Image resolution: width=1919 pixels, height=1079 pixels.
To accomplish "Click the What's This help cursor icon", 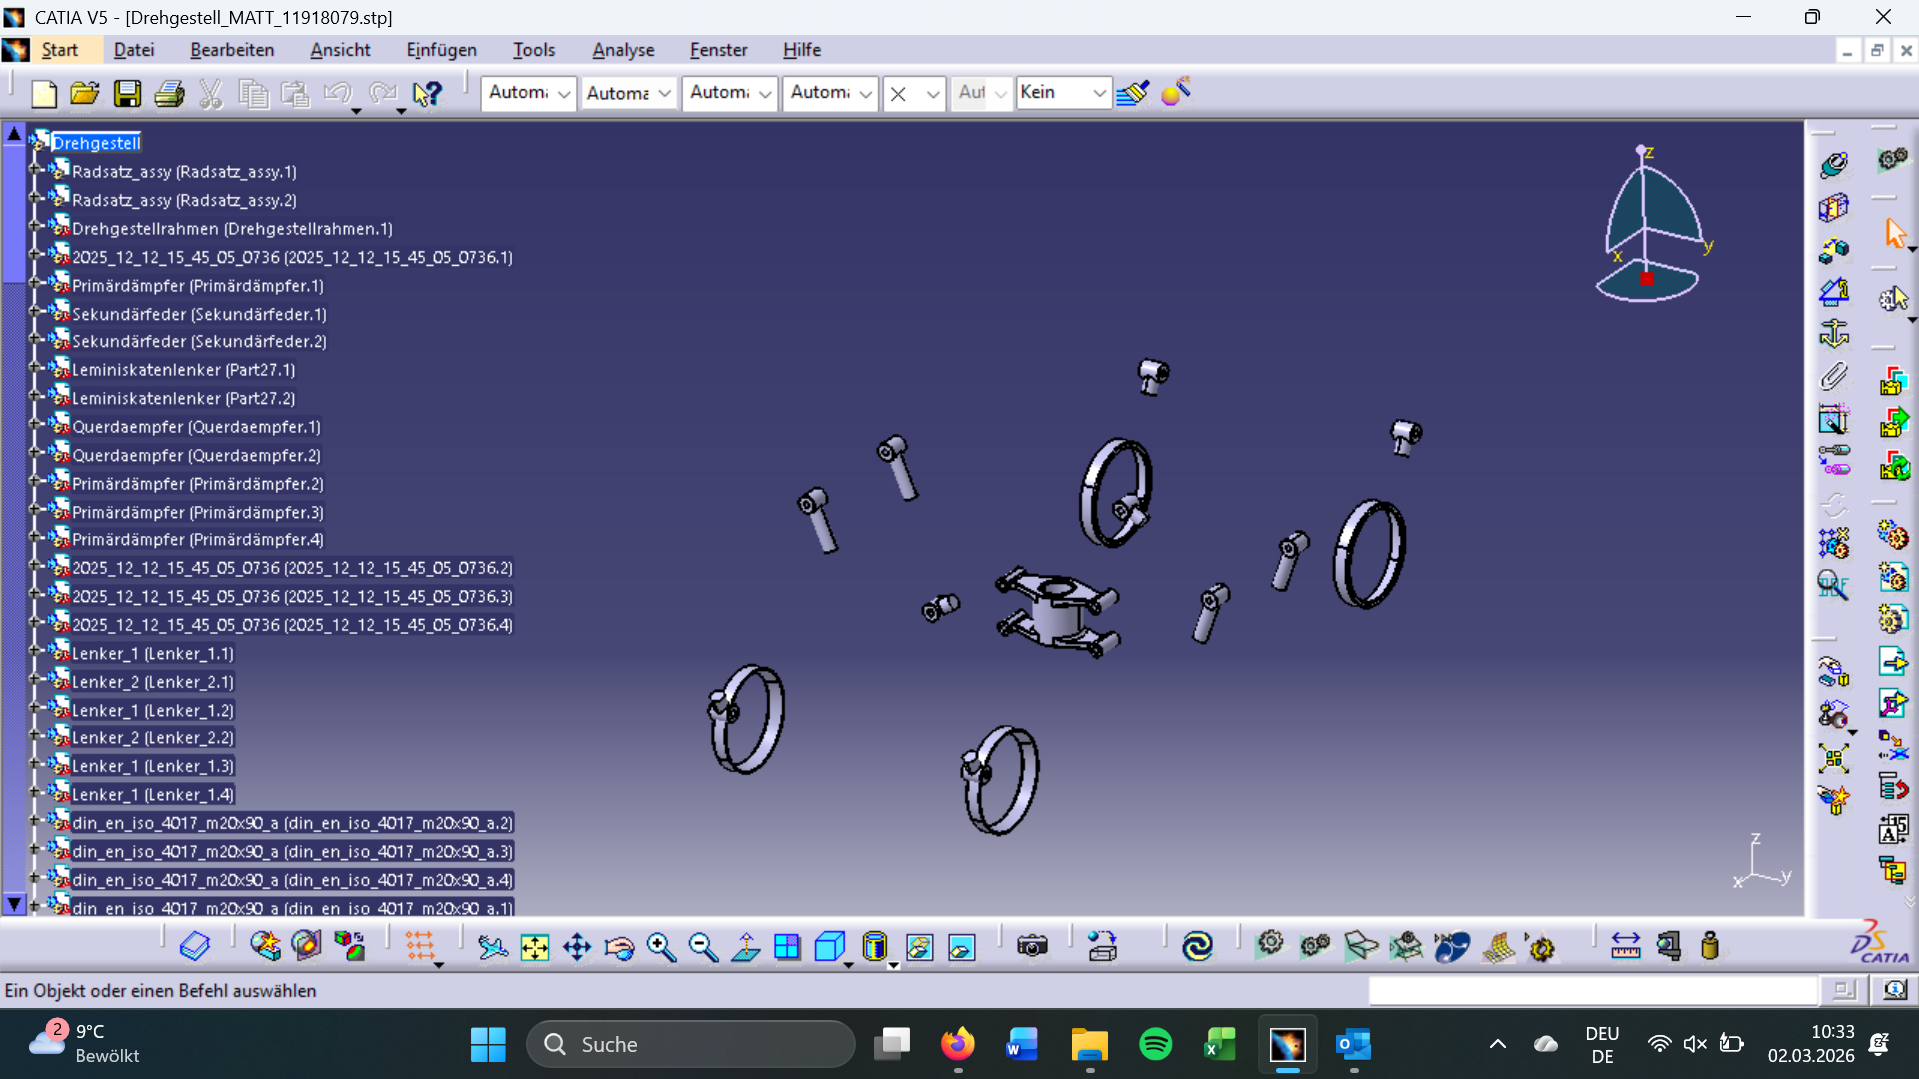I will [427, 94].
